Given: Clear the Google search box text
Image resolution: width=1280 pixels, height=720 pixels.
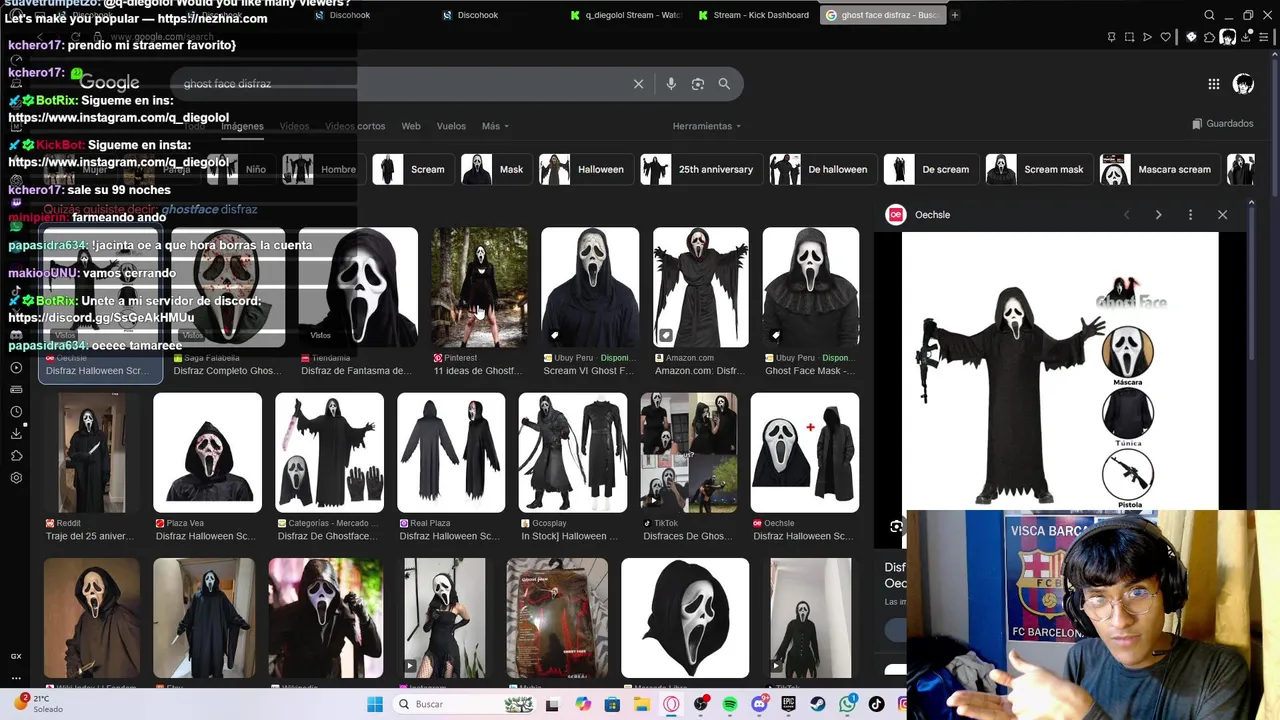Looking at the screenshot, I should (638, 84).
